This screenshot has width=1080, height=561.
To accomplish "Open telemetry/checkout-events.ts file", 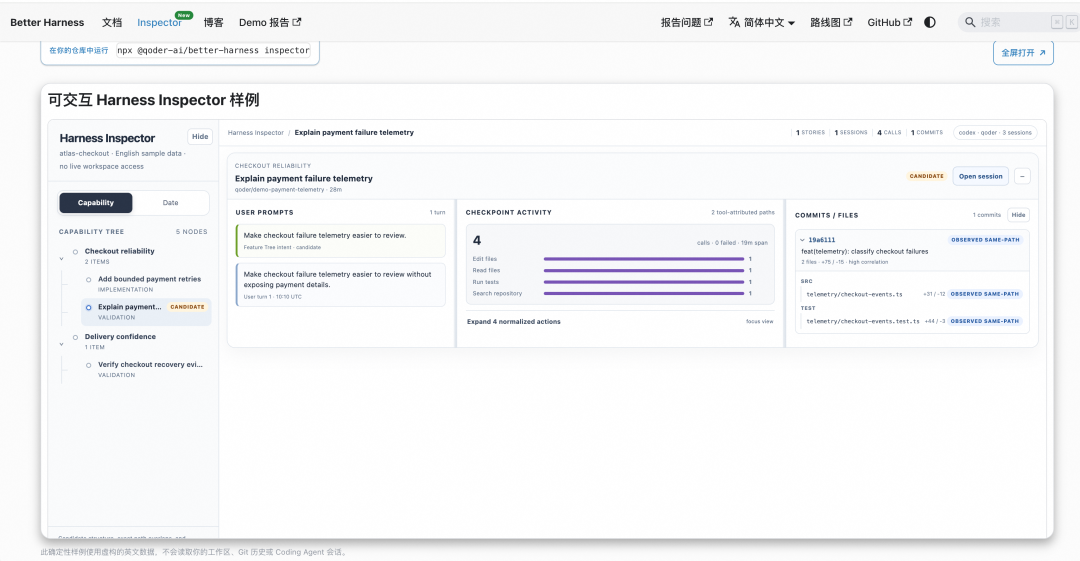I will click(854, 294).
